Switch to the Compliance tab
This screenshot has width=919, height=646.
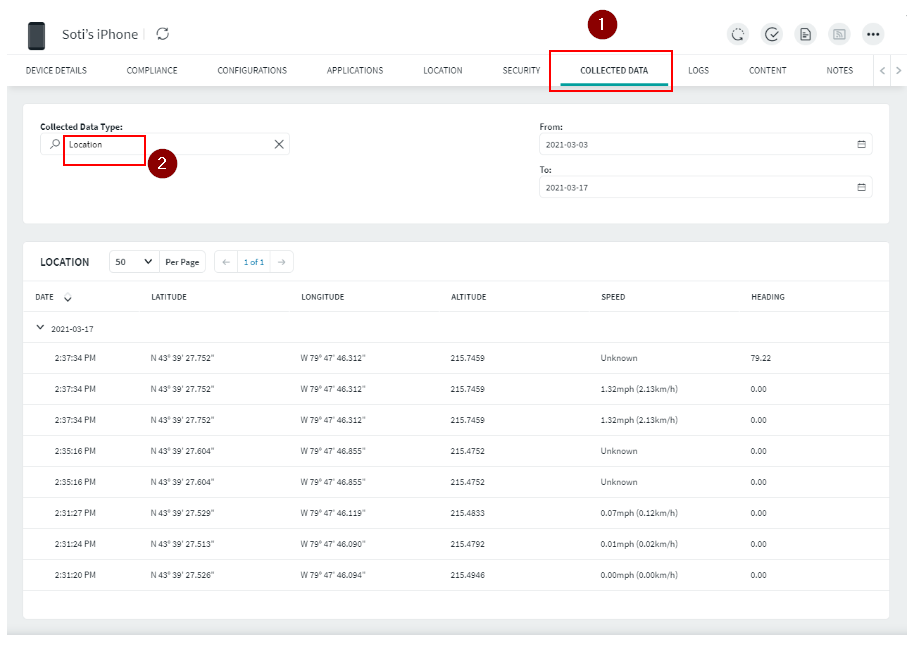(x=152, y=70)
